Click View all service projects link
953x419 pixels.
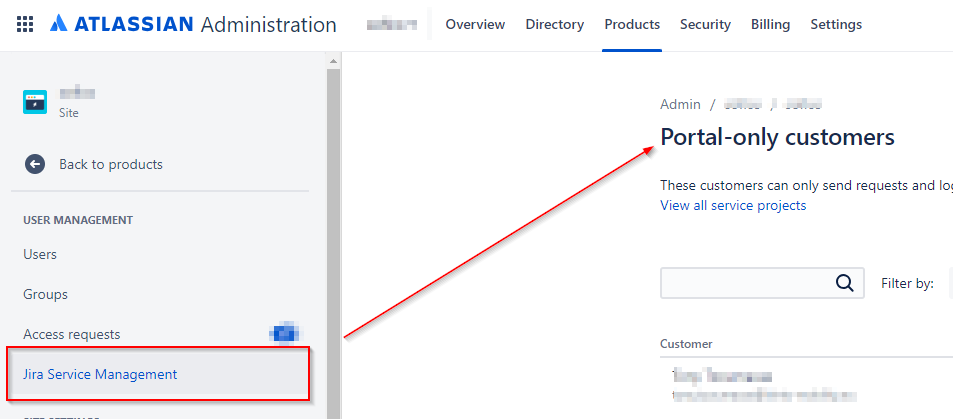[733, 206]
